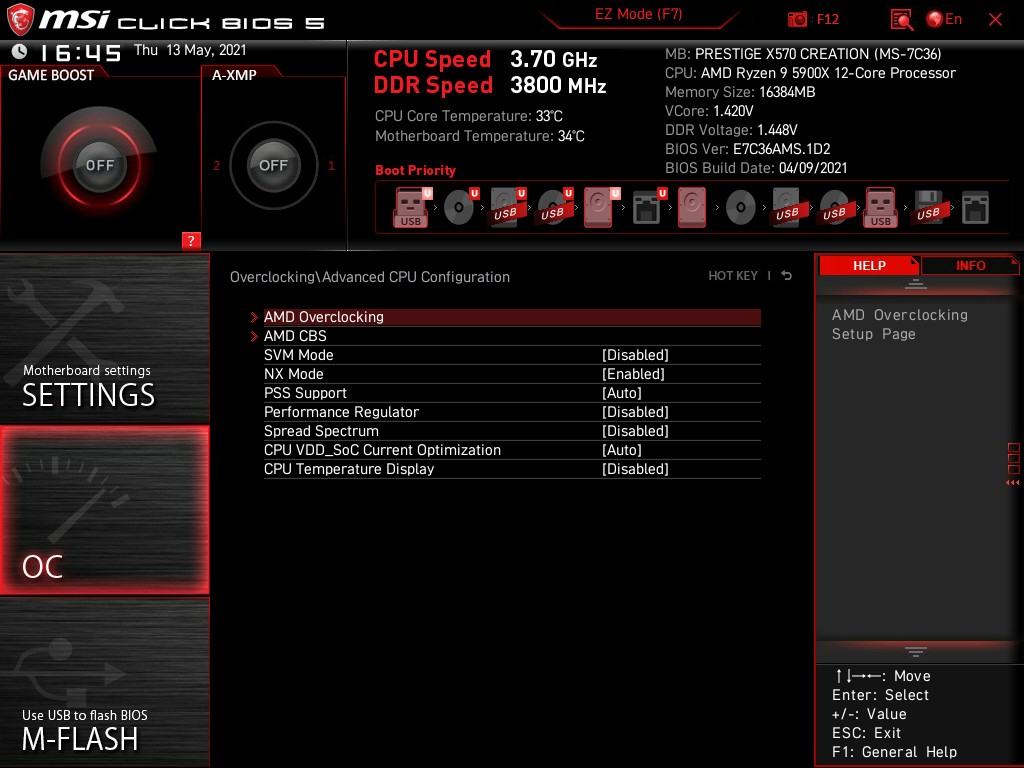Click the SVM Mode label

[x=298, y=355]
